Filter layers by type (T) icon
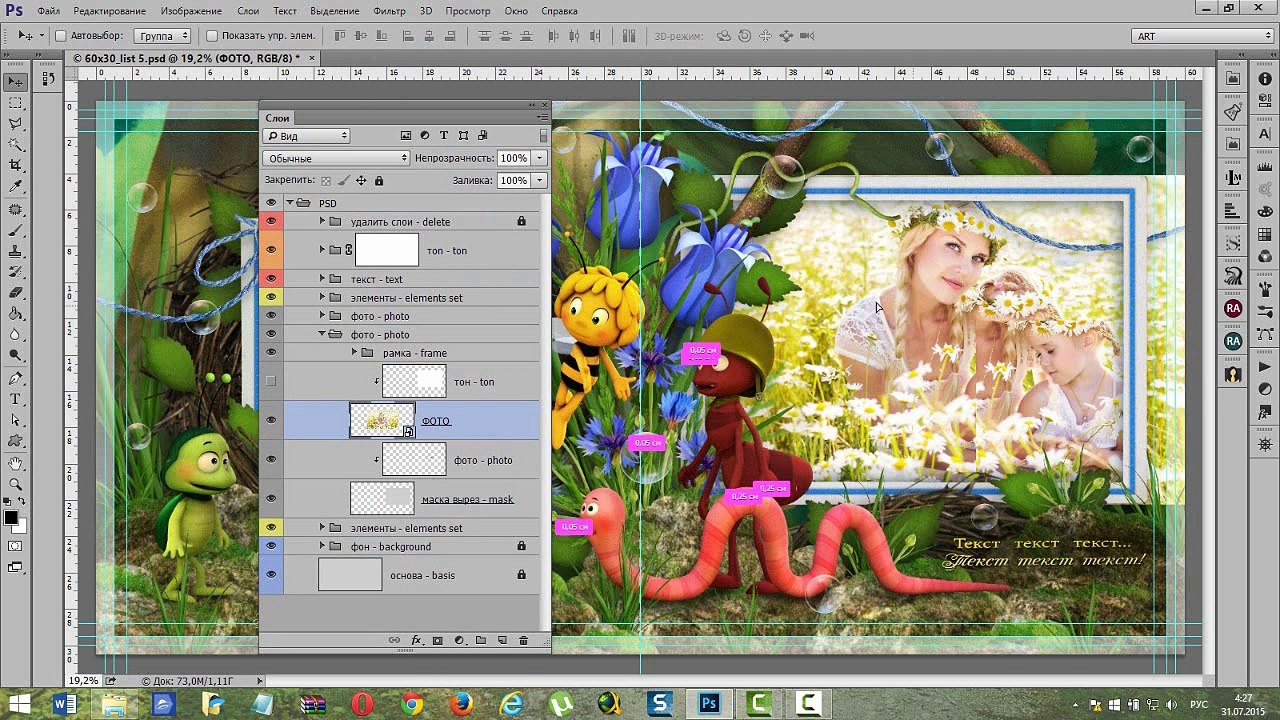Viewport: 1280px width, 720px height. [444, 136]
